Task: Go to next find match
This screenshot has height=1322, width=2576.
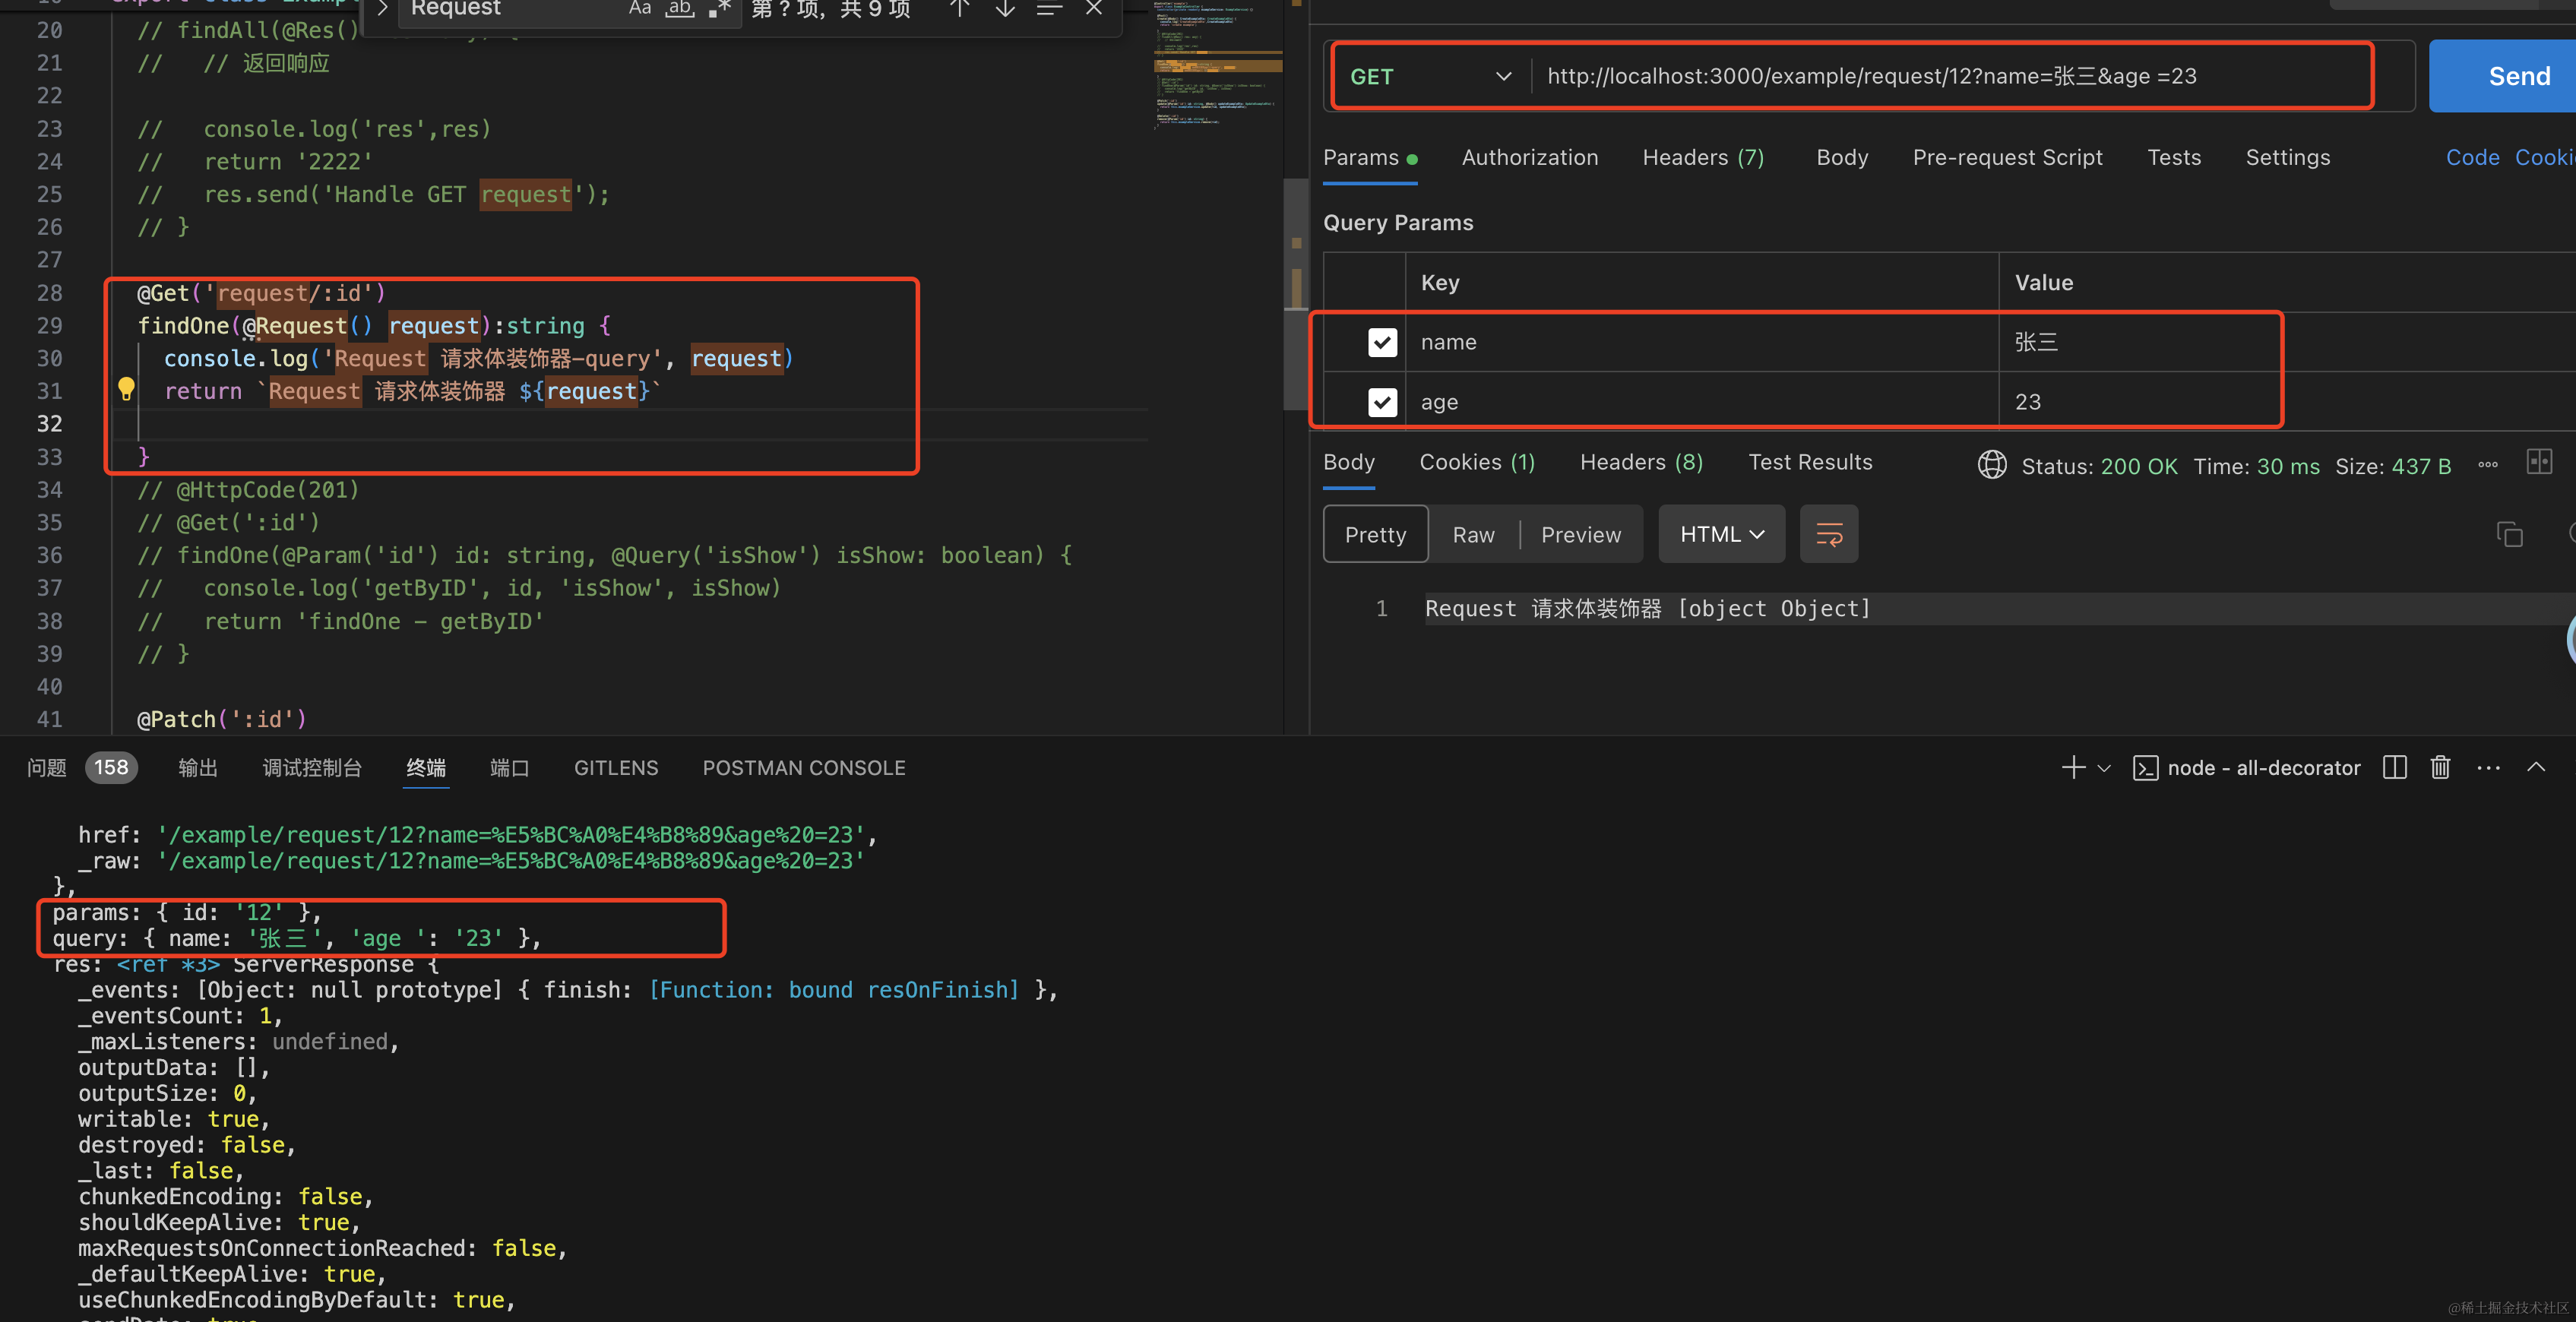Action: click(x=1005, y=9)
